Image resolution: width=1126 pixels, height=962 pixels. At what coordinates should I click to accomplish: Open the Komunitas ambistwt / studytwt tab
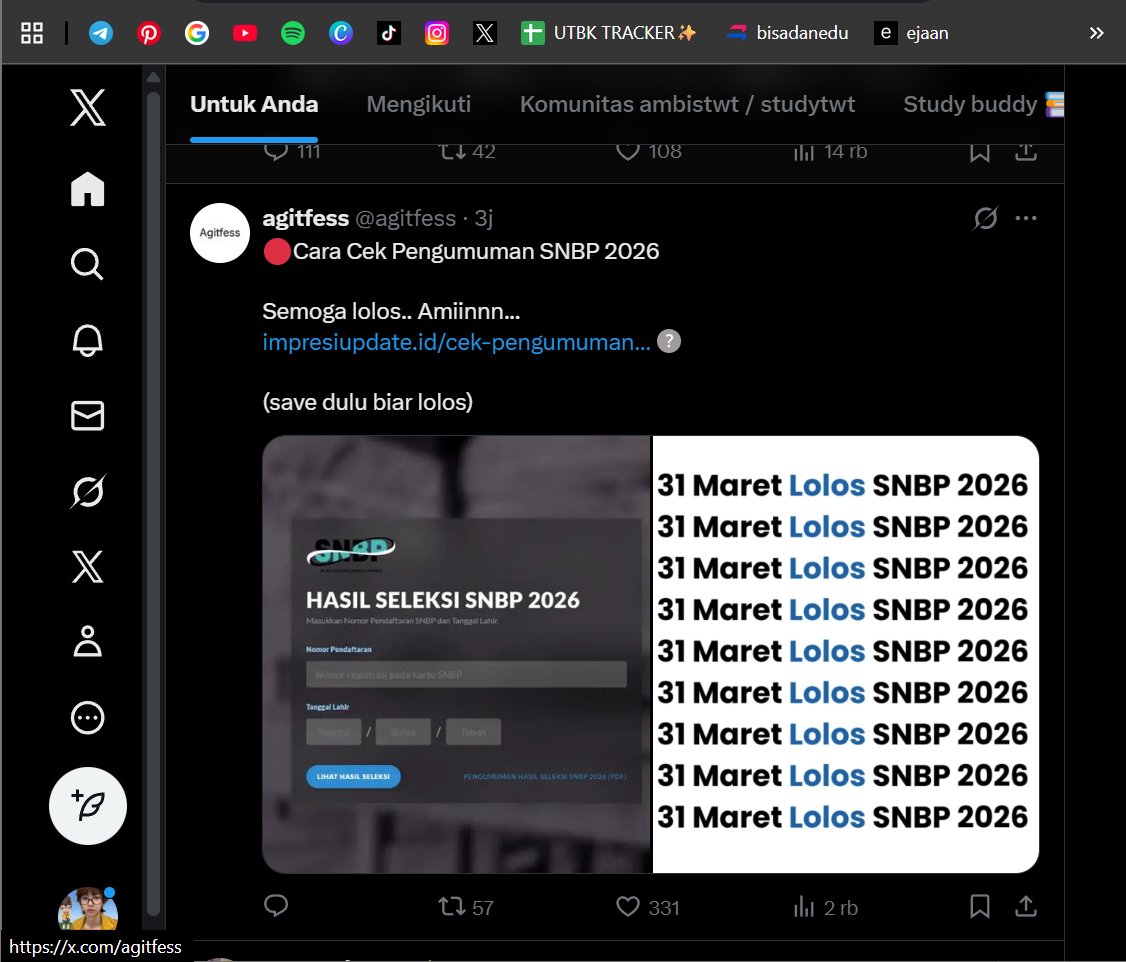(x=687, y=103)
